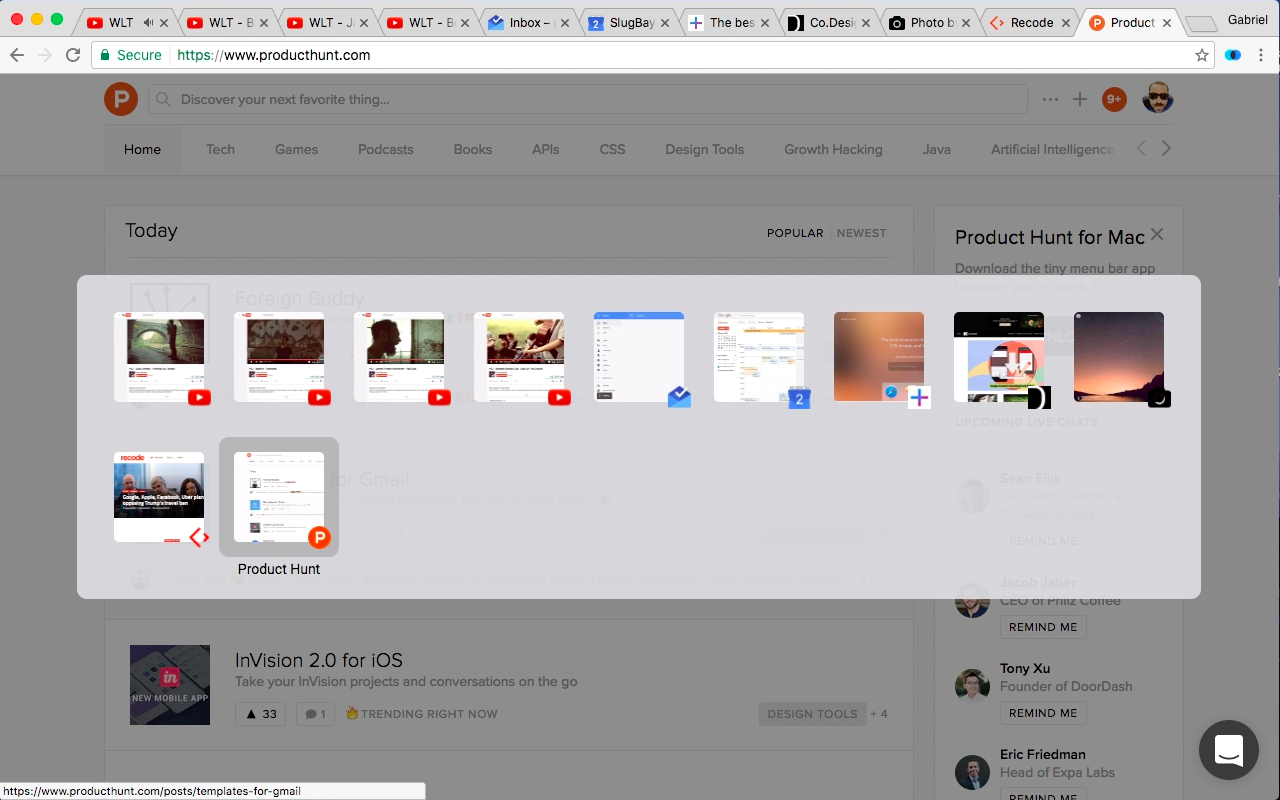Focus the Product Hunt search field
This screenshot has height=800, width=1280.
pos(588,99)
